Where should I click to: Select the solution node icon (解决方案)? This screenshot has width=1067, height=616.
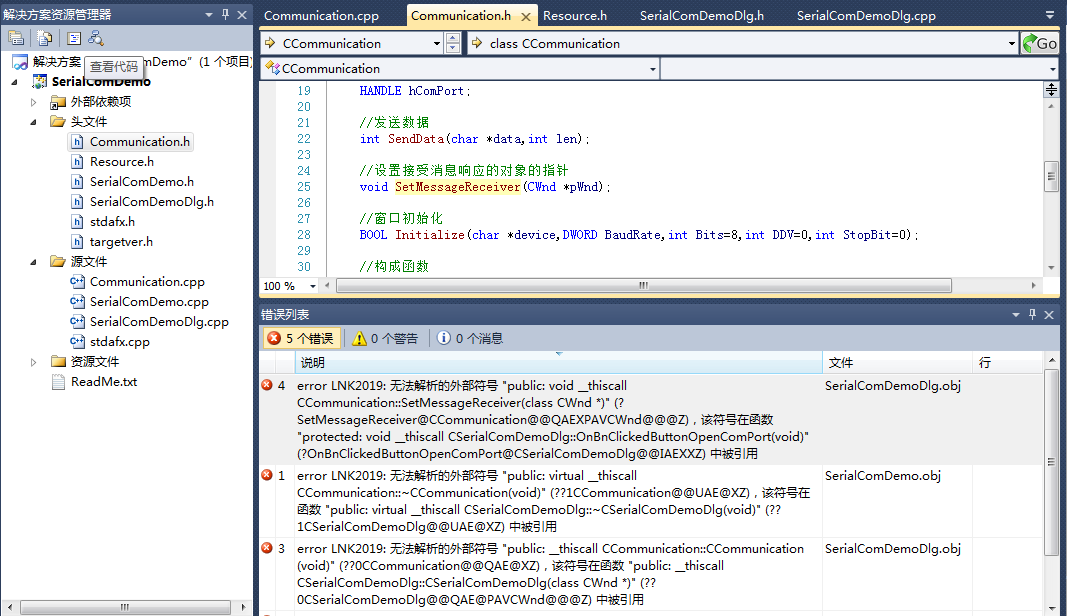(x=20, y=62)
